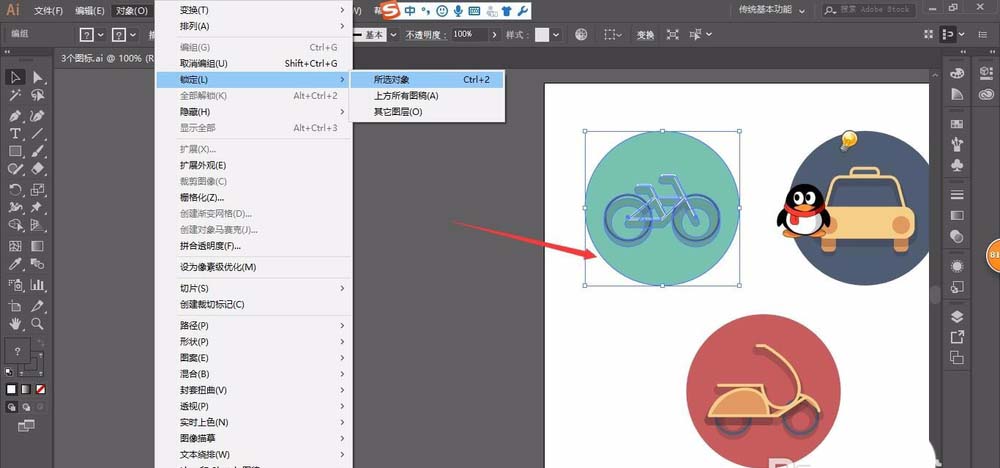The height and width of the screenshot is (468, 1000).
Task: Open the Swatches grid panel icon
Action: [957, 124]
